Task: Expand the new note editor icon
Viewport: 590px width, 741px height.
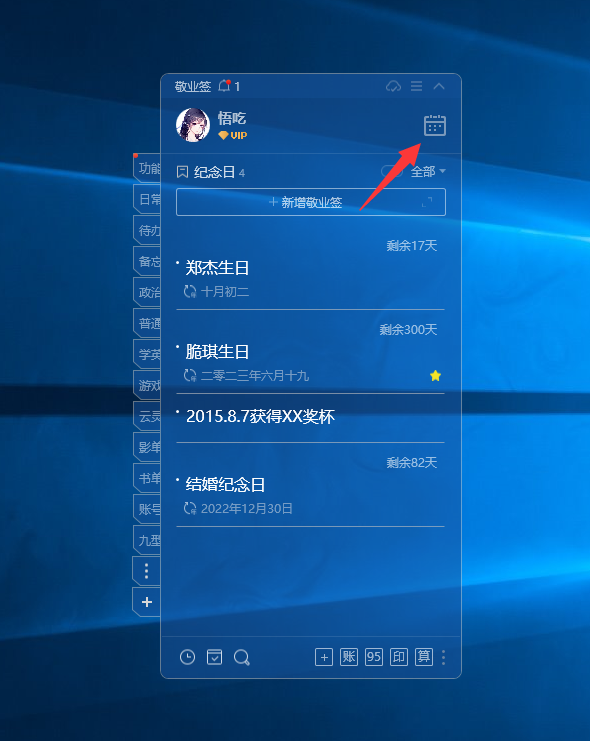Action: coord(427,202)
